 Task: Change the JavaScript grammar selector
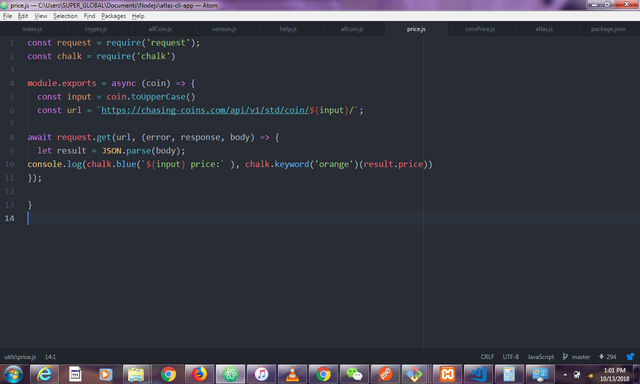click(x=540, y=357)
